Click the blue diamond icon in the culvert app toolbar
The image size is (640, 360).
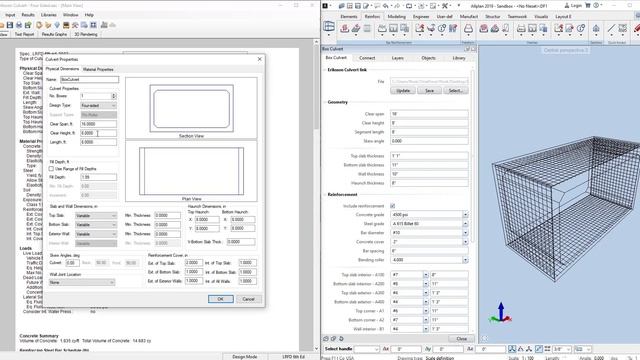pos(57,25)
